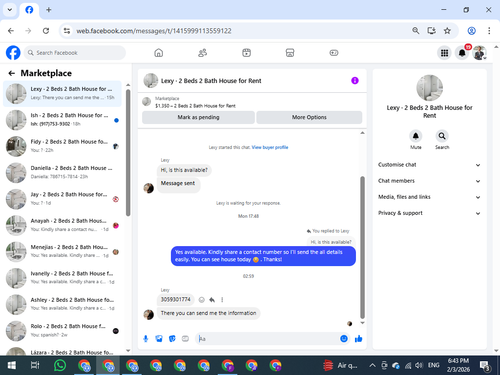Expand Privacy & support section
The width and height of the screenshot is (500, 375).
(x=429, y=213)
